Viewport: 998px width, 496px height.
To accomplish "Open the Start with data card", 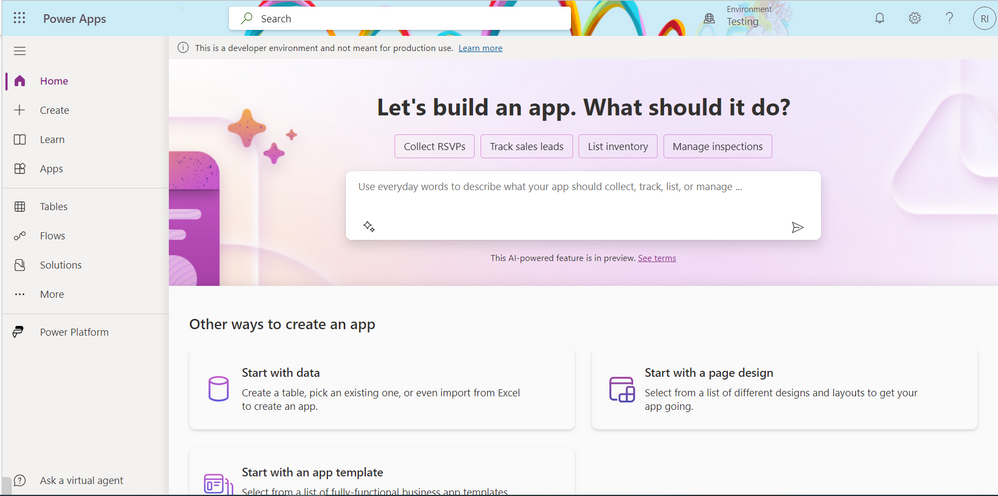I will click(382, 388).
